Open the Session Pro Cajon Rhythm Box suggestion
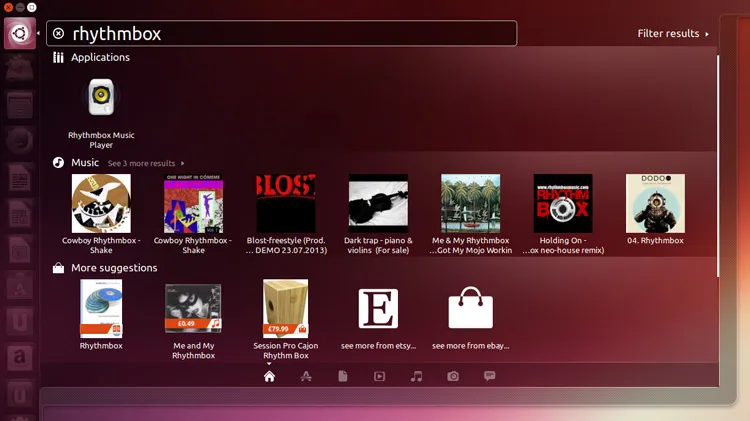The width and height of the screenshot is (750, 421). (x=285, y=309)
